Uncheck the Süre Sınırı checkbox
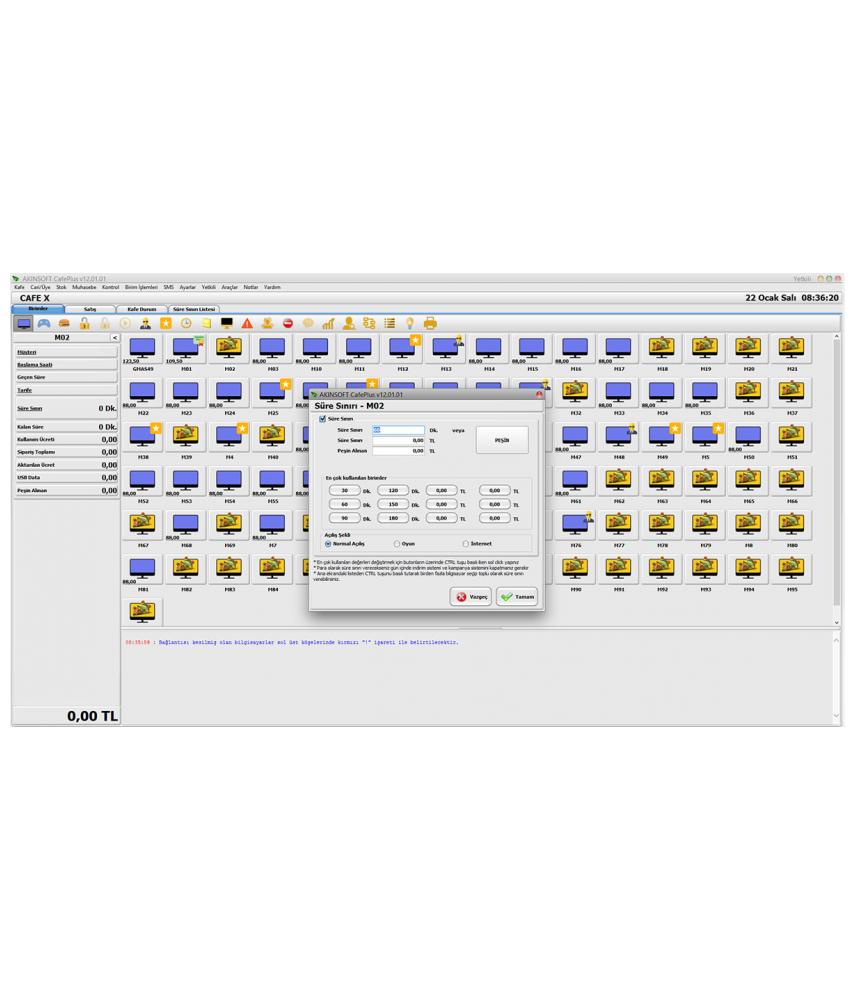 (322, 419)
